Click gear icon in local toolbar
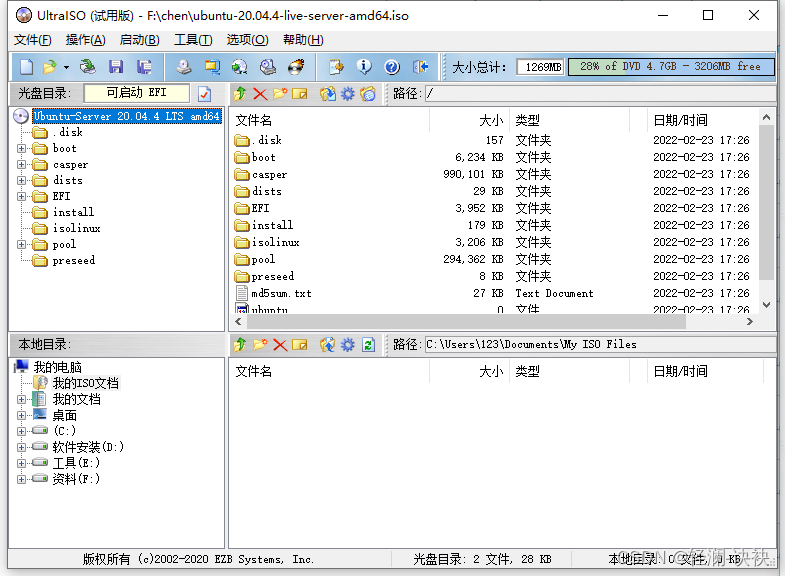Image resolution: width=785 pixels, height=576 pixels. tap(347, 345)
